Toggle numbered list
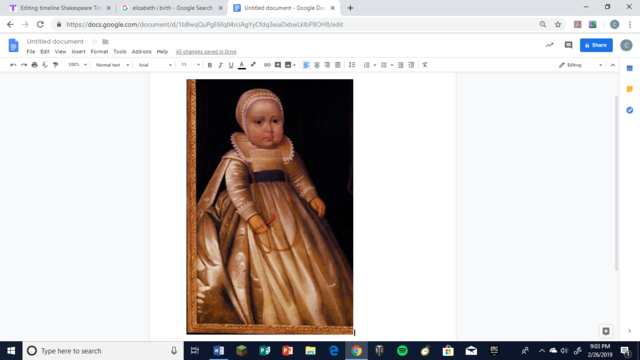The image size is (640, 360). point(367,65)
